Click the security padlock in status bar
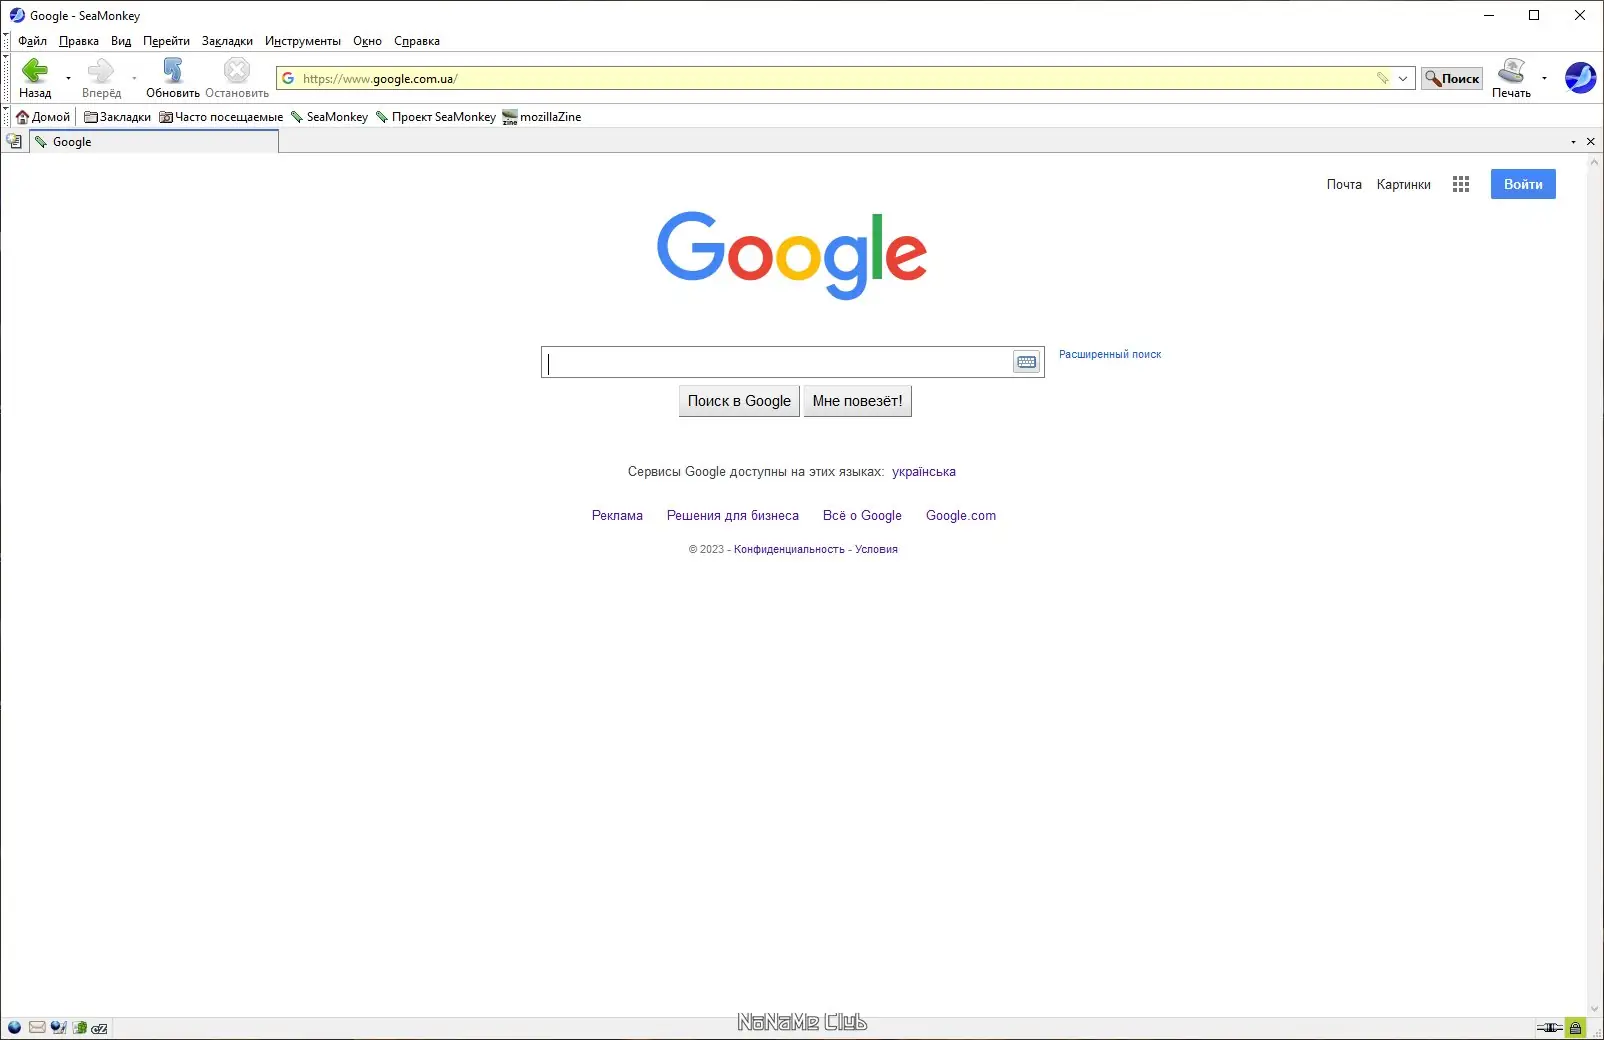Screen dimensions: 1604x1040 tap(1575, 1027)
